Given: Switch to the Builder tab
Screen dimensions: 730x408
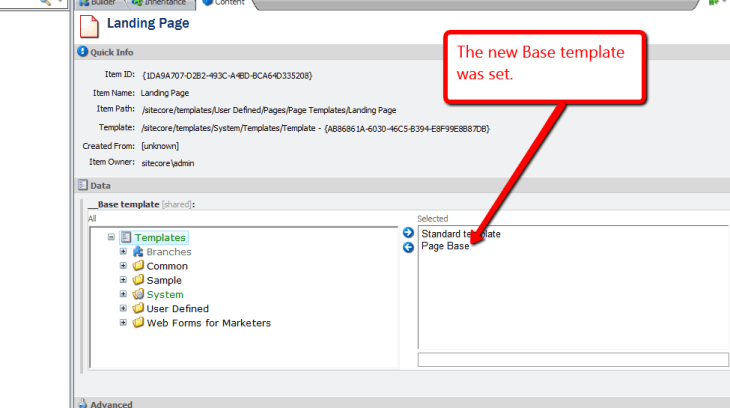Looking at the screenshot, I should click(x=98, y=3).
